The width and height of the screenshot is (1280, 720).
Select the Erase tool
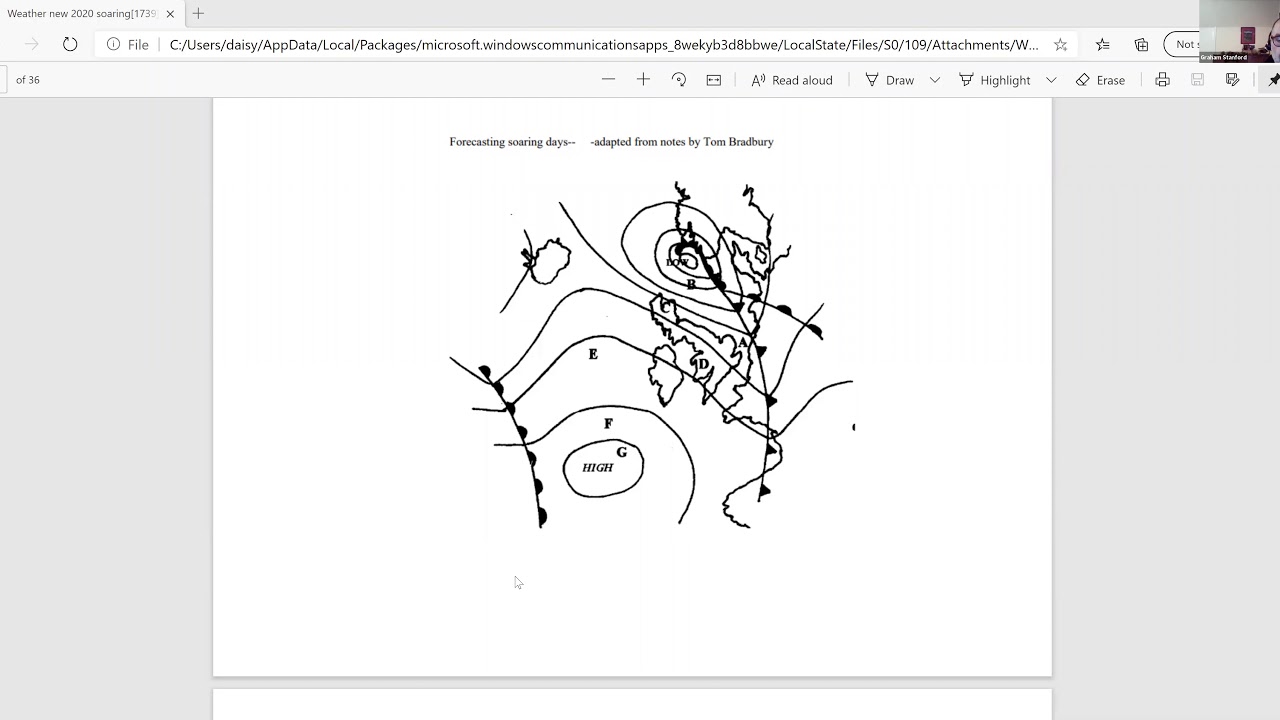click(1100, 80)
